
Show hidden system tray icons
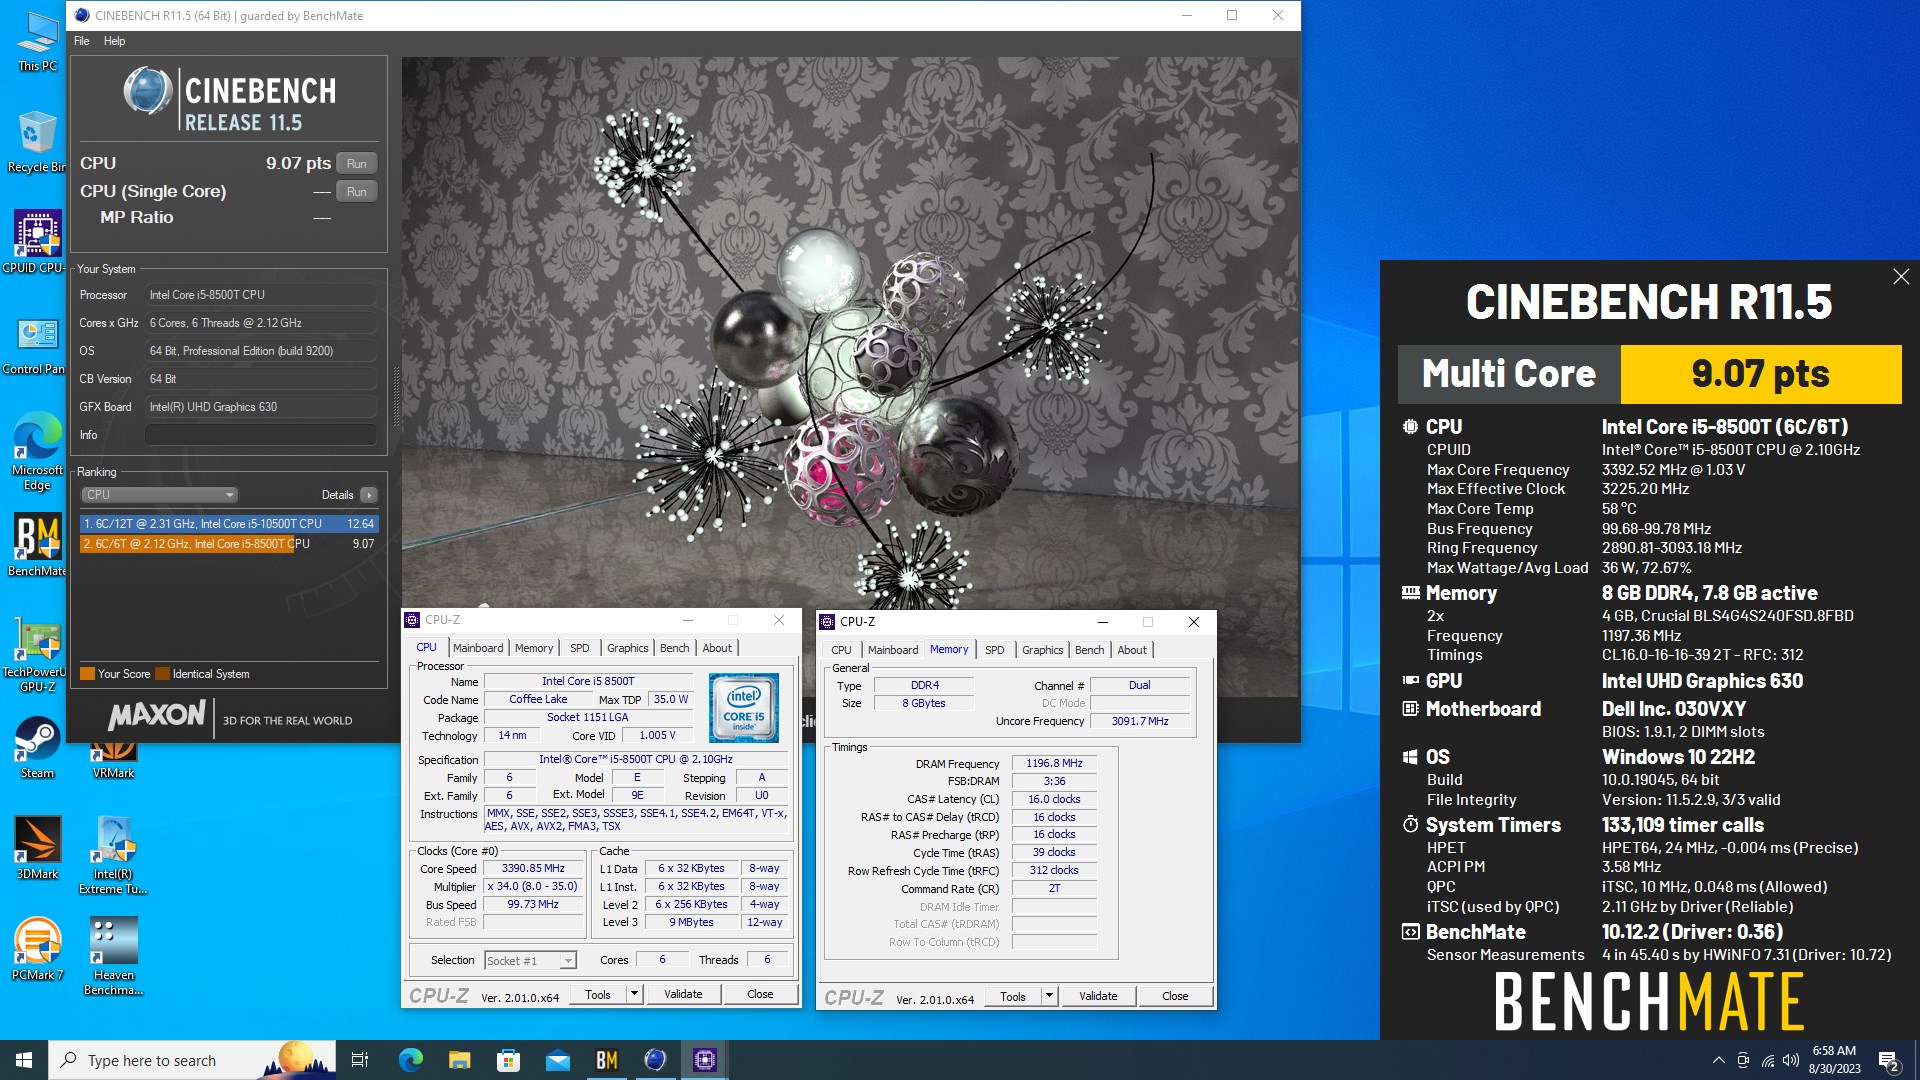click(1718, 1060)
